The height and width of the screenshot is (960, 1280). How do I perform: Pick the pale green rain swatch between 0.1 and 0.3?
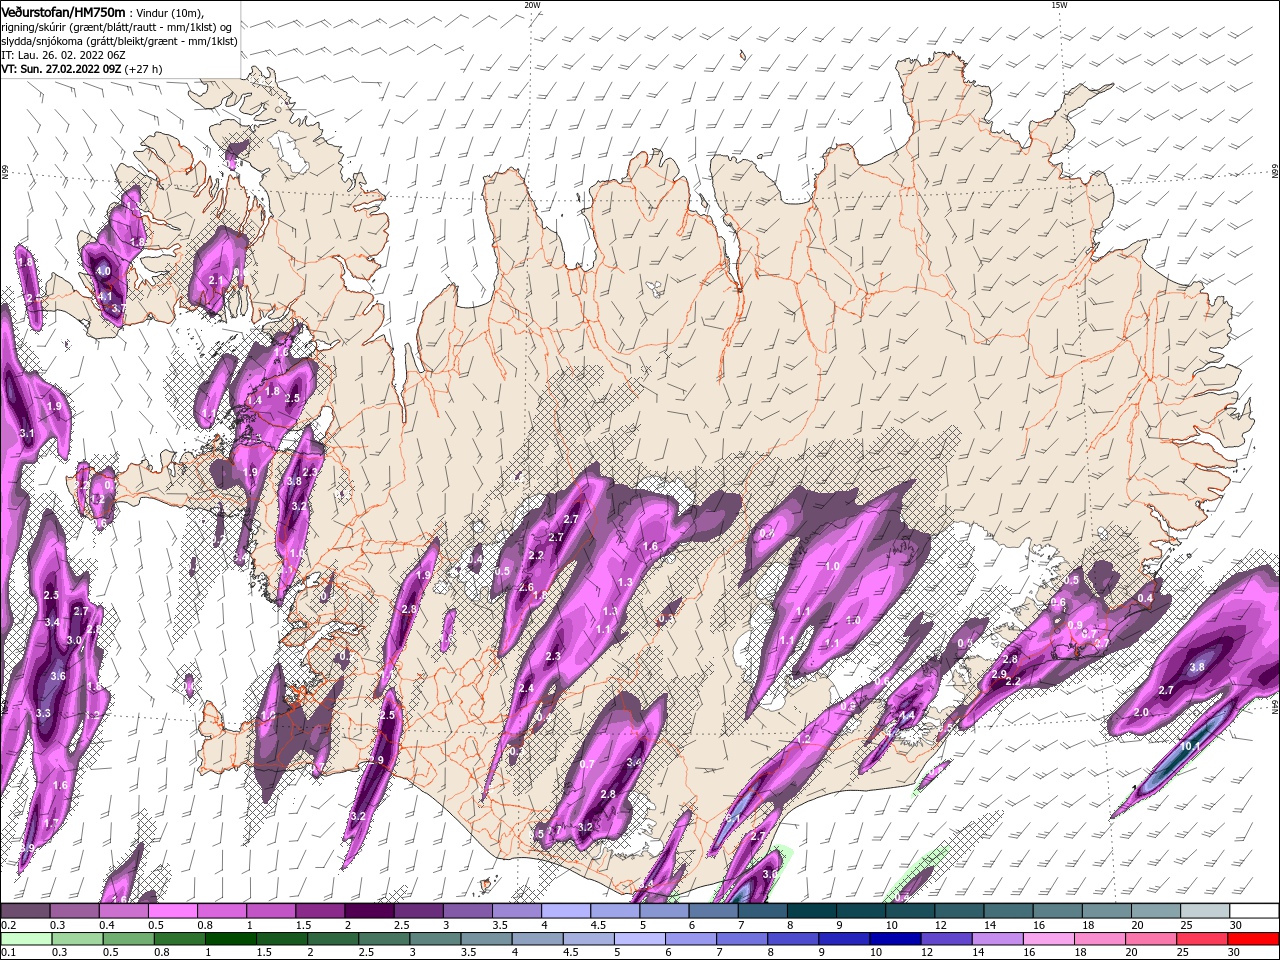(25, 939)
